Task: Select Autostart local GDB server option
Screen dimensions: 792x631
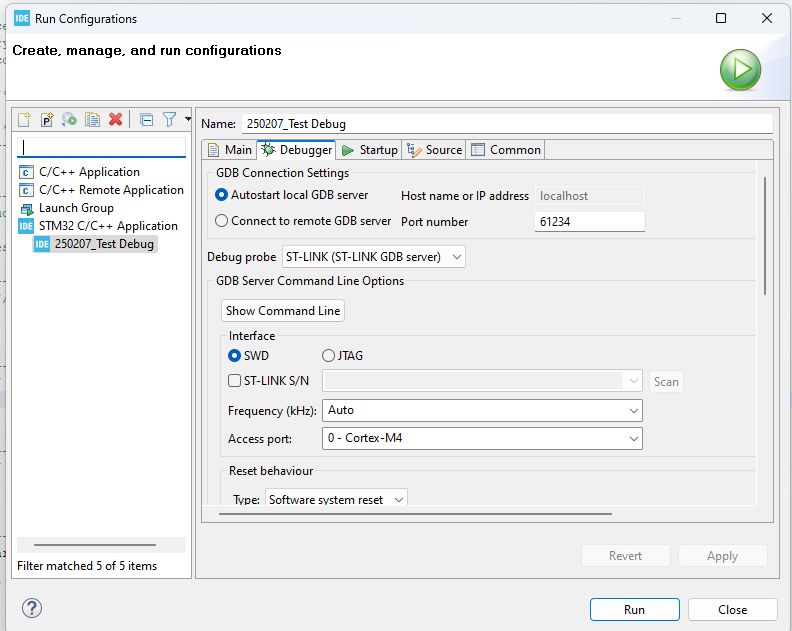Action: click(x=223, y=195)
